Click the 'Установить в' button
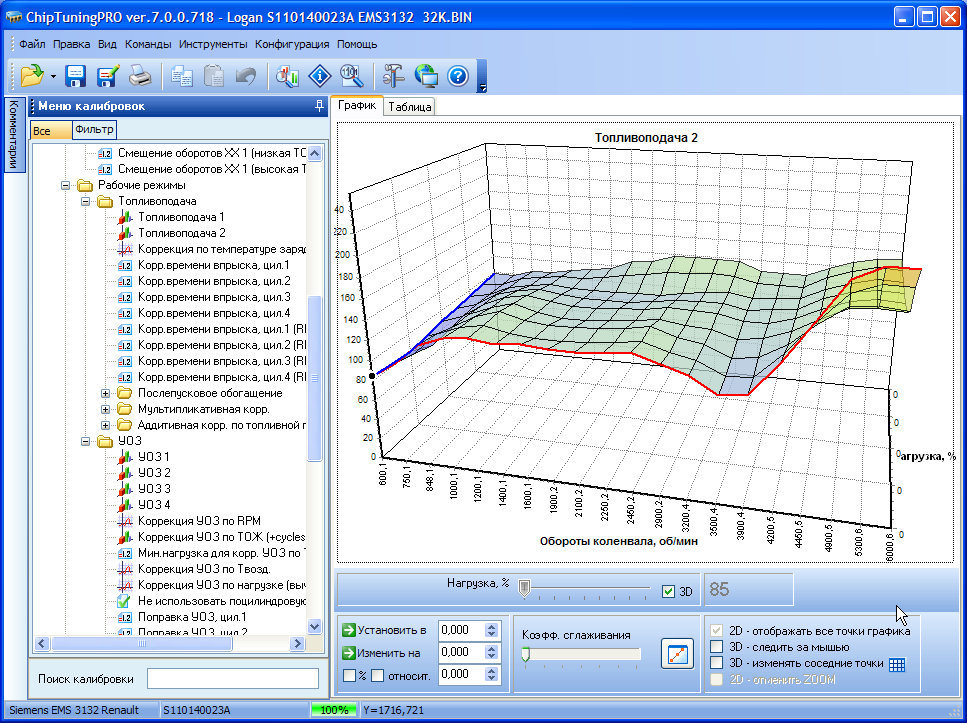Screen dimensions: 967x723 point(384,630)
